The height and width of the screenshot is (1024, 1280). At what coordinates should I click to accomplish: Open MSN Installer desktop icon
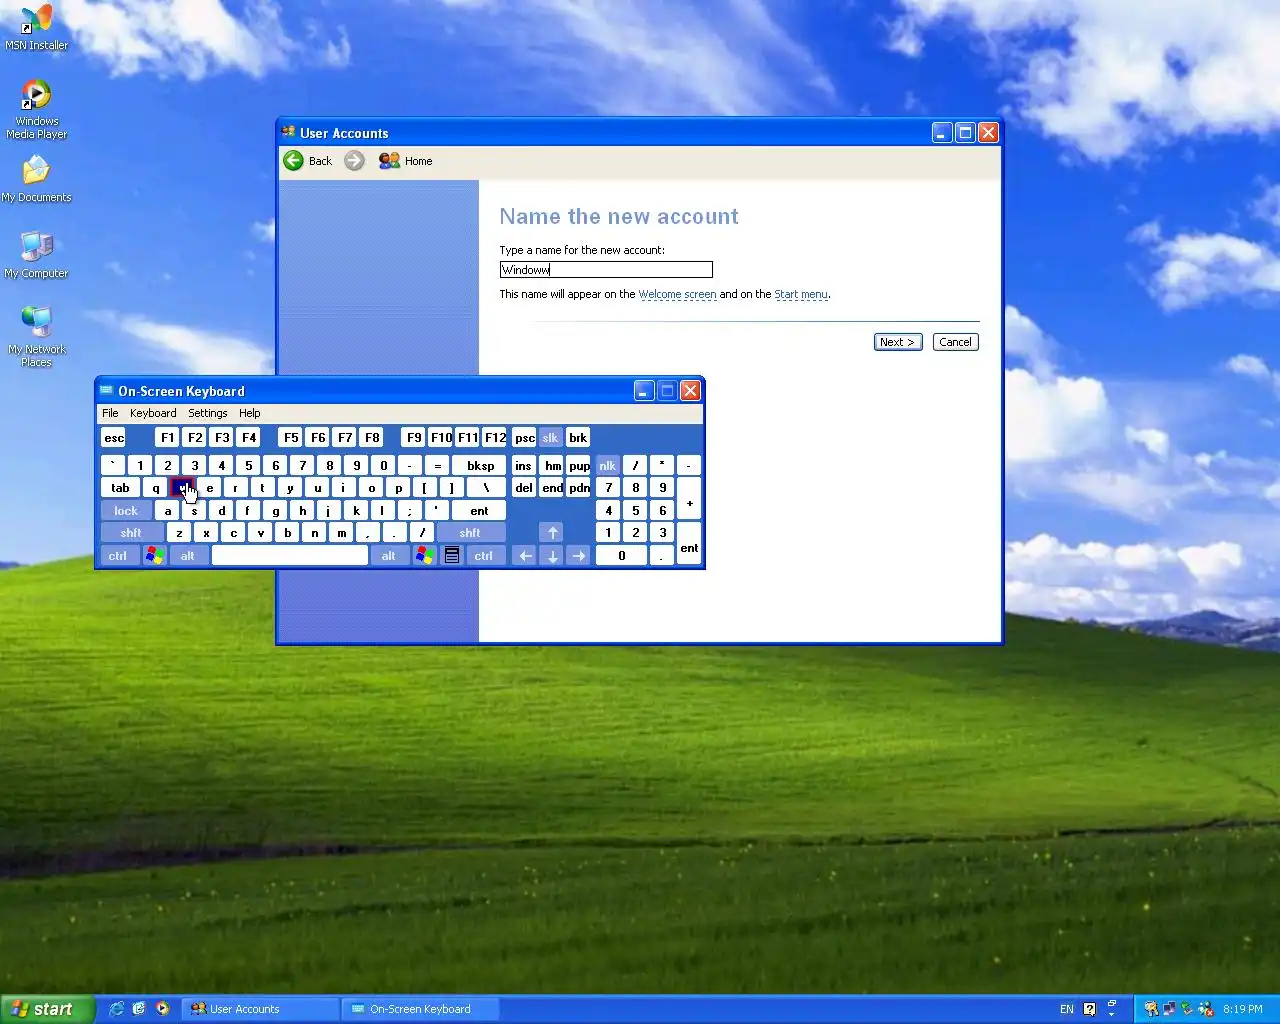(x=36, y=28)
